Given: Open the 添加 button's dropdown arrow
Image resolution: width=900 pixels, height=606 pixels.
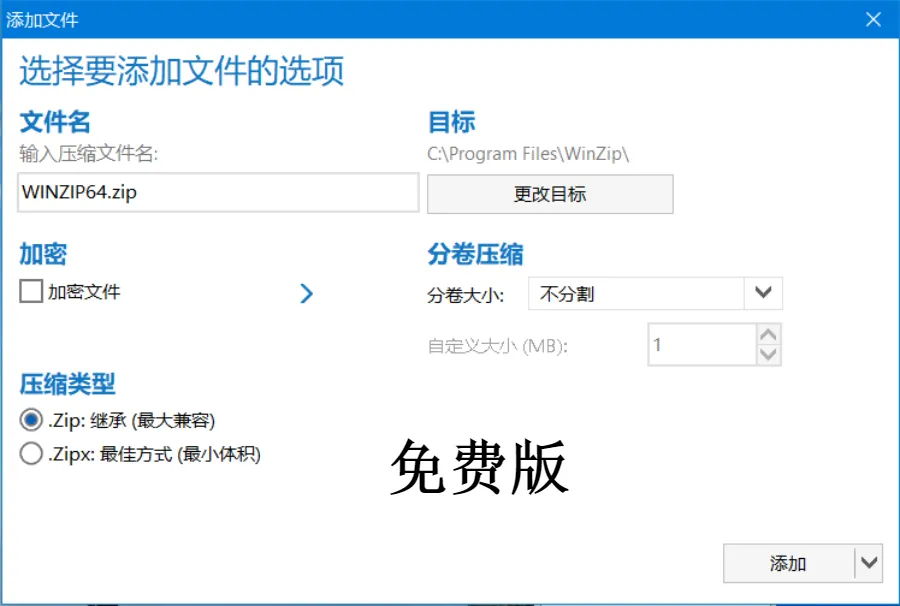Looking at the screenshot, I should click(x=869, y=563).
